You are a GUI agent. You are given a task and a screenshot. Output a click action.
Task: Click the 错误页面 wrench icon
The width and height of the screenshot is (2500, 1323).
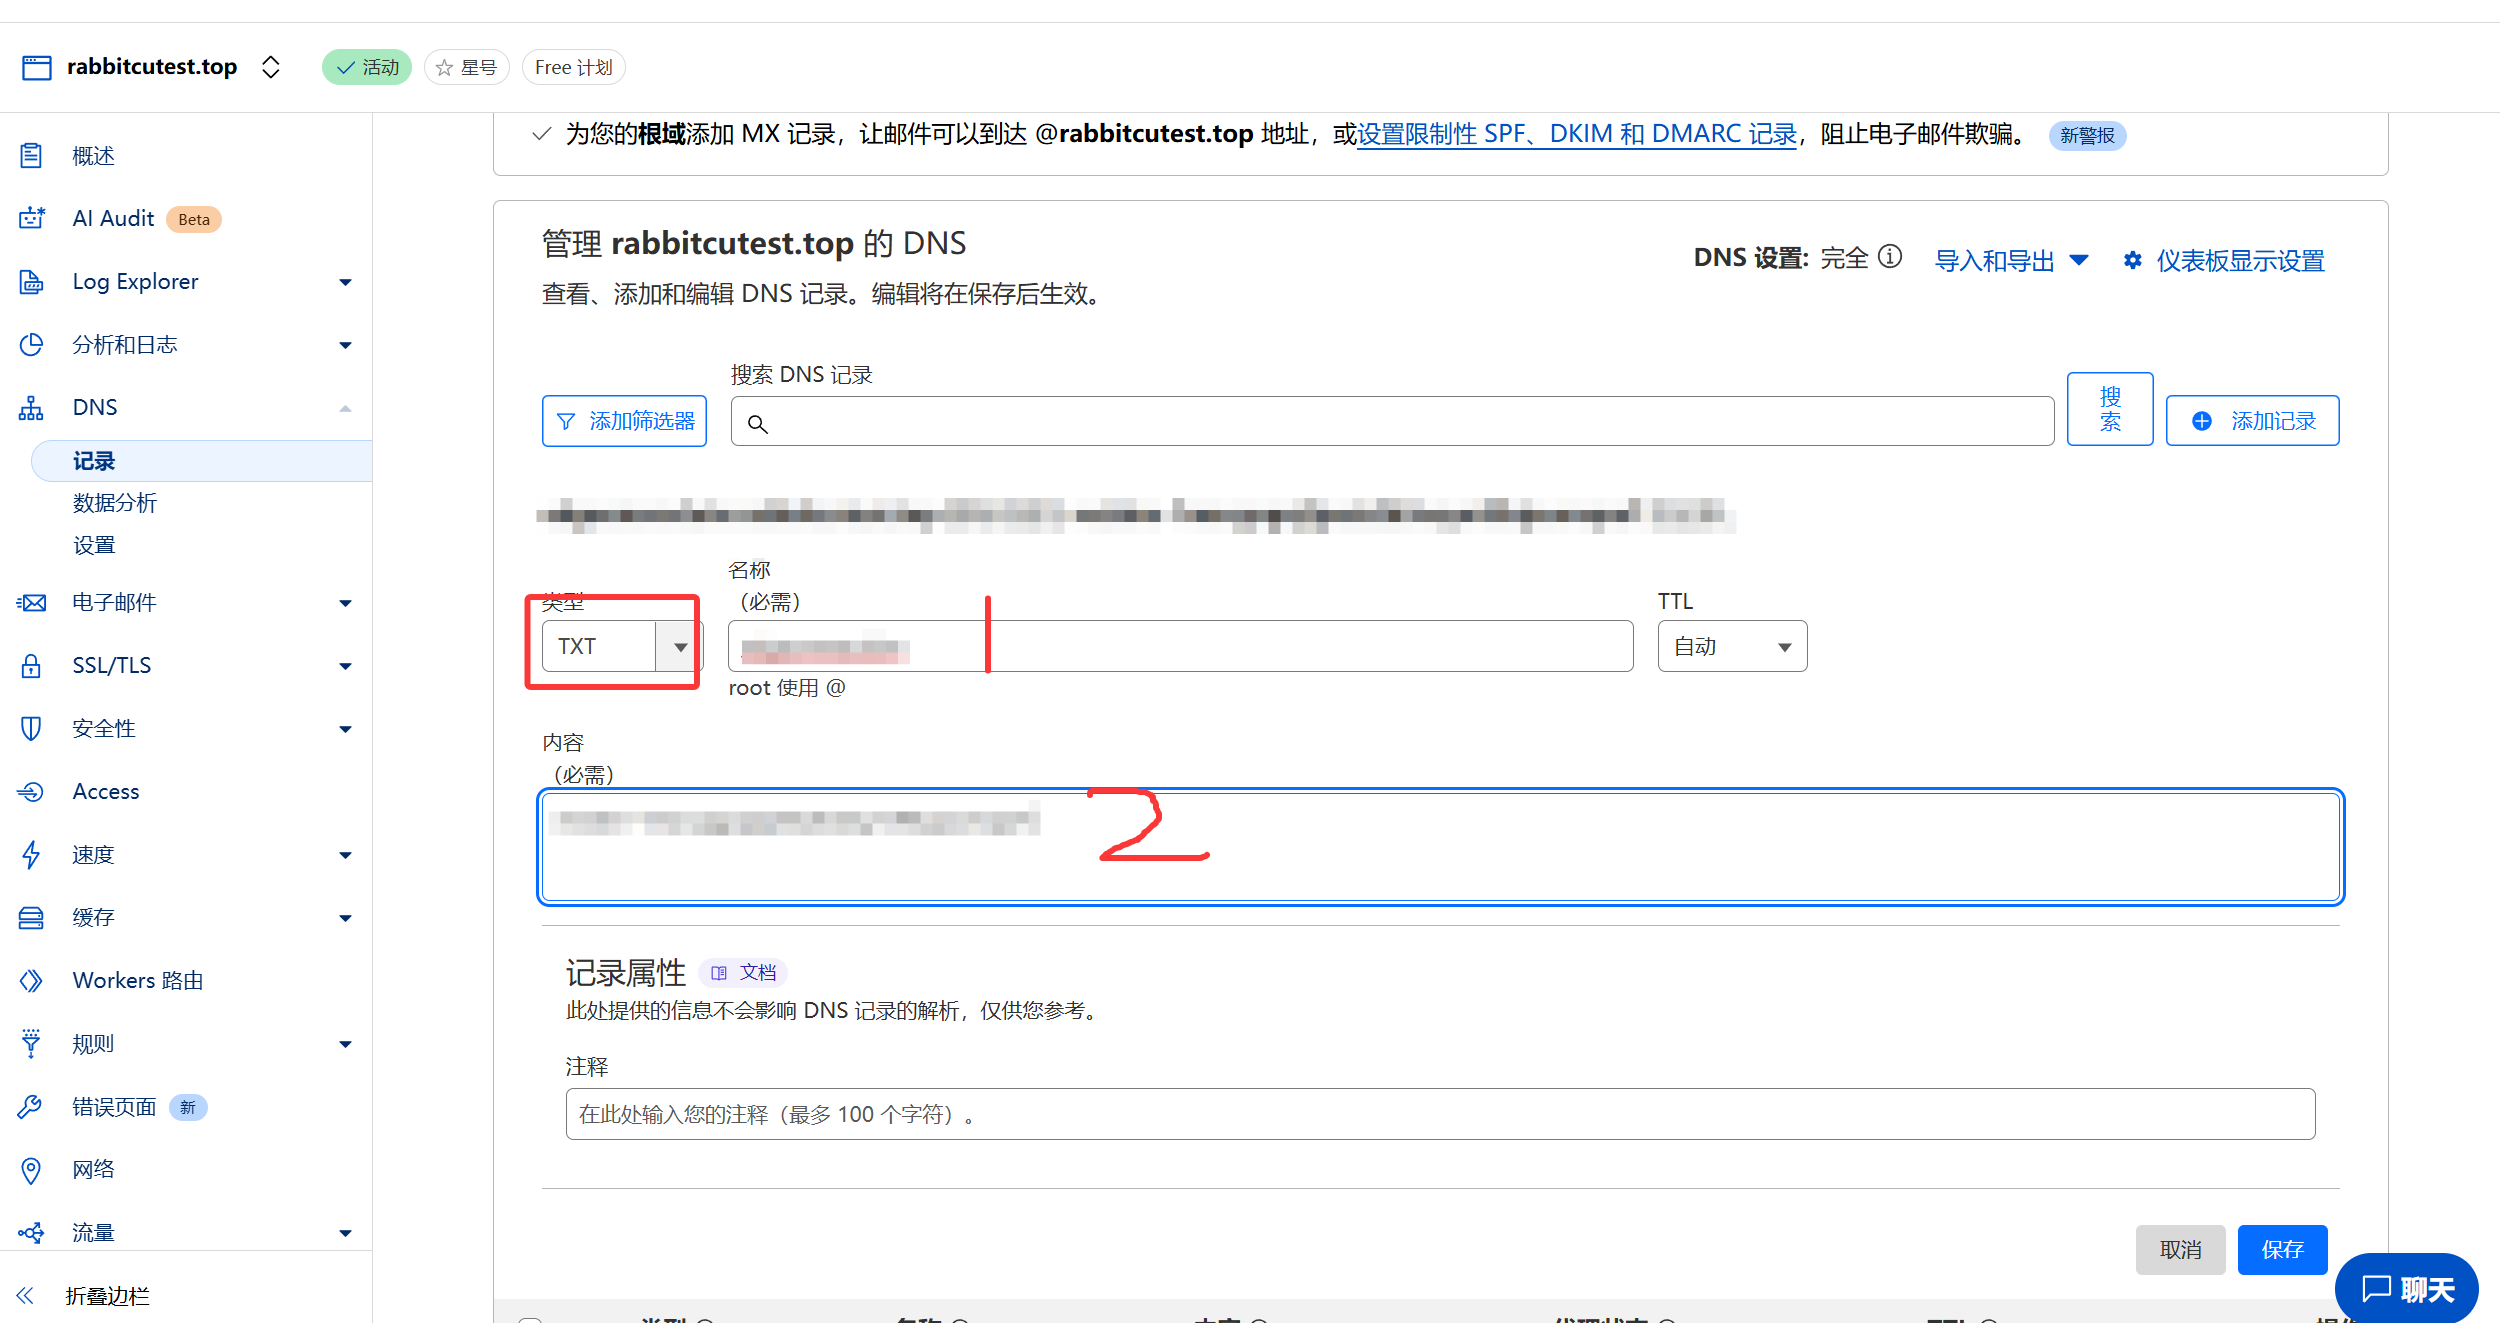pos(31,1107)
